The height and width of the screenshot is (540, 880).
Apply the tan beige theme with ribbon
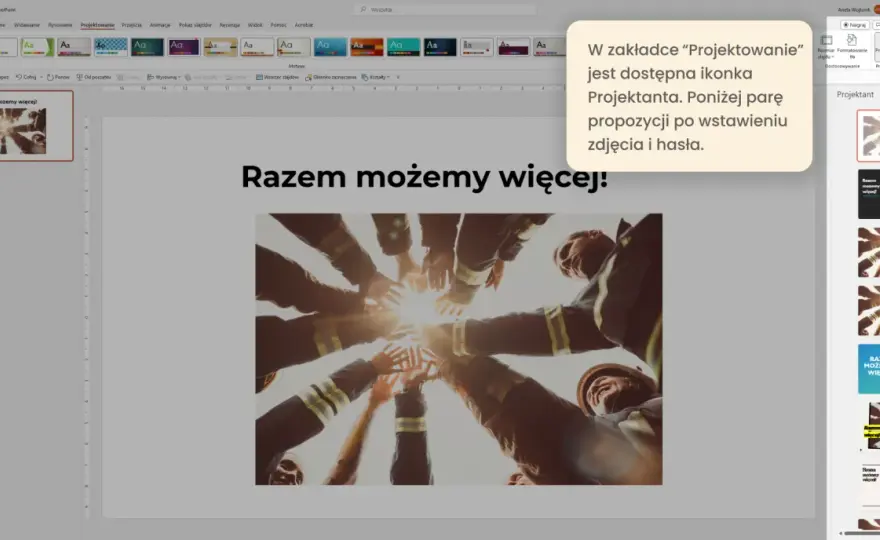coord(220,47)
